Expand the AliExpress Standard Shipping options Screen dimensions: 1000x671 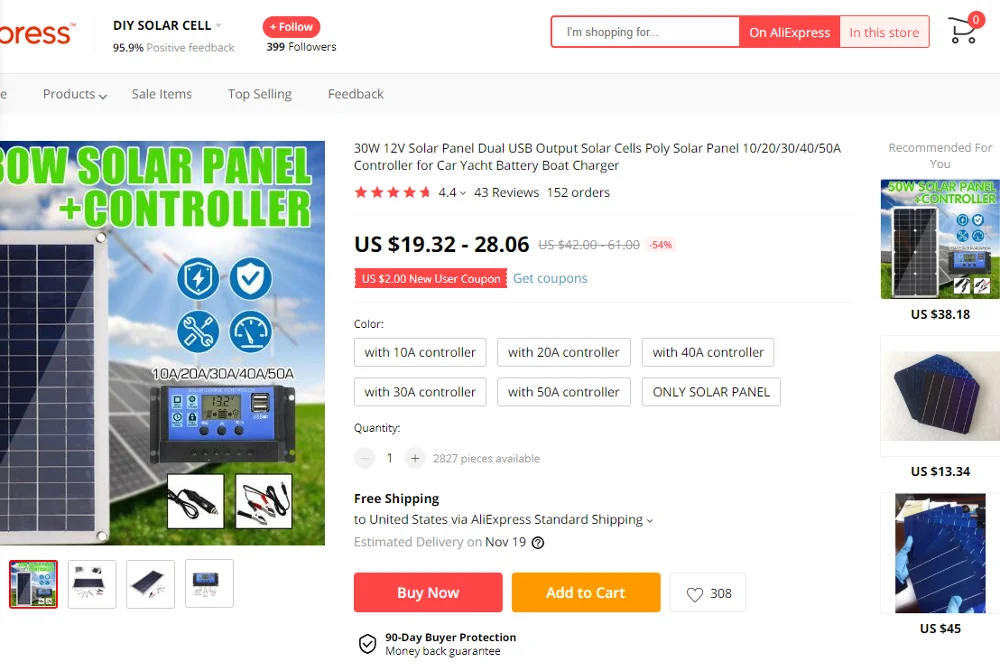(650, 520)
